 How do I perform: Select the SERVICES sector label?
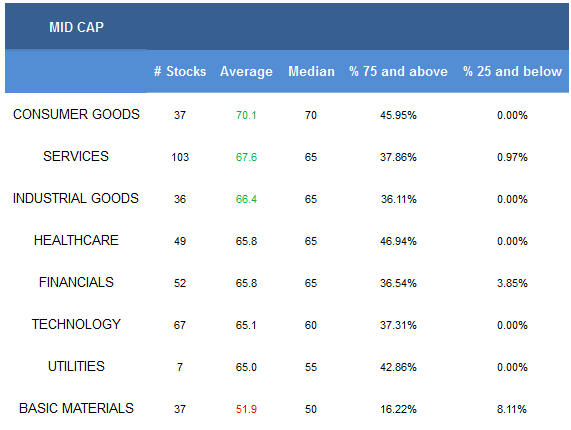click(x=76, y=156)
